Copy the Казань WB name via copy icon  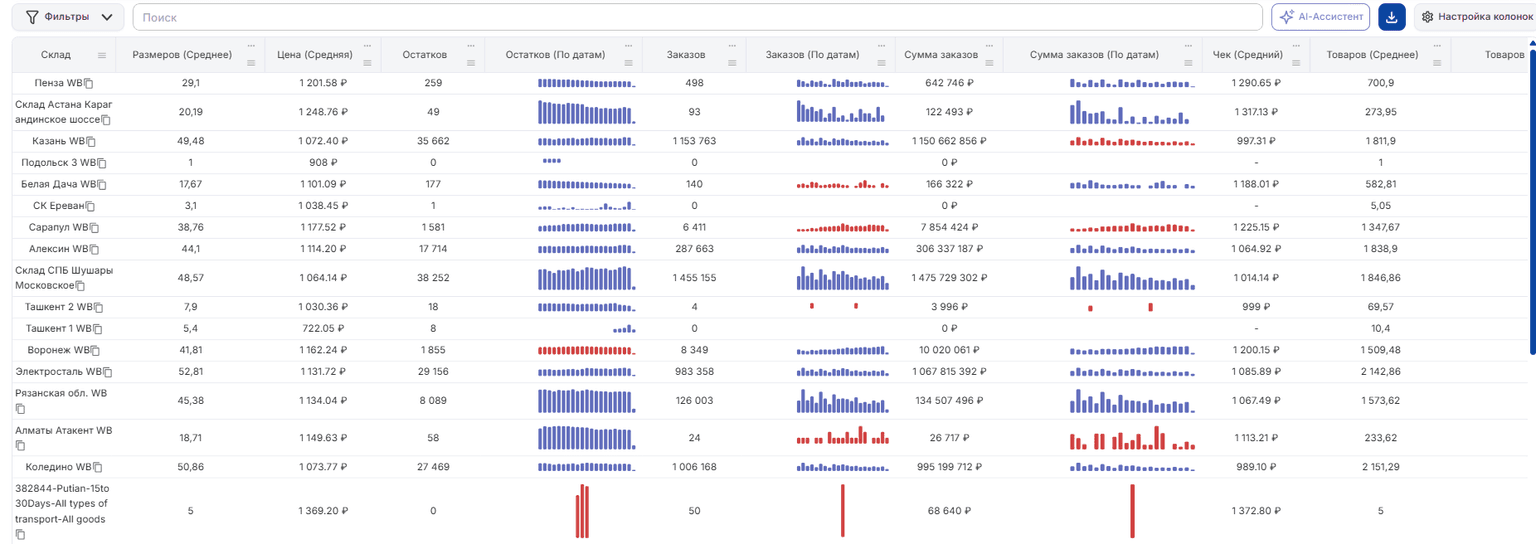click(x=91, y=142)
